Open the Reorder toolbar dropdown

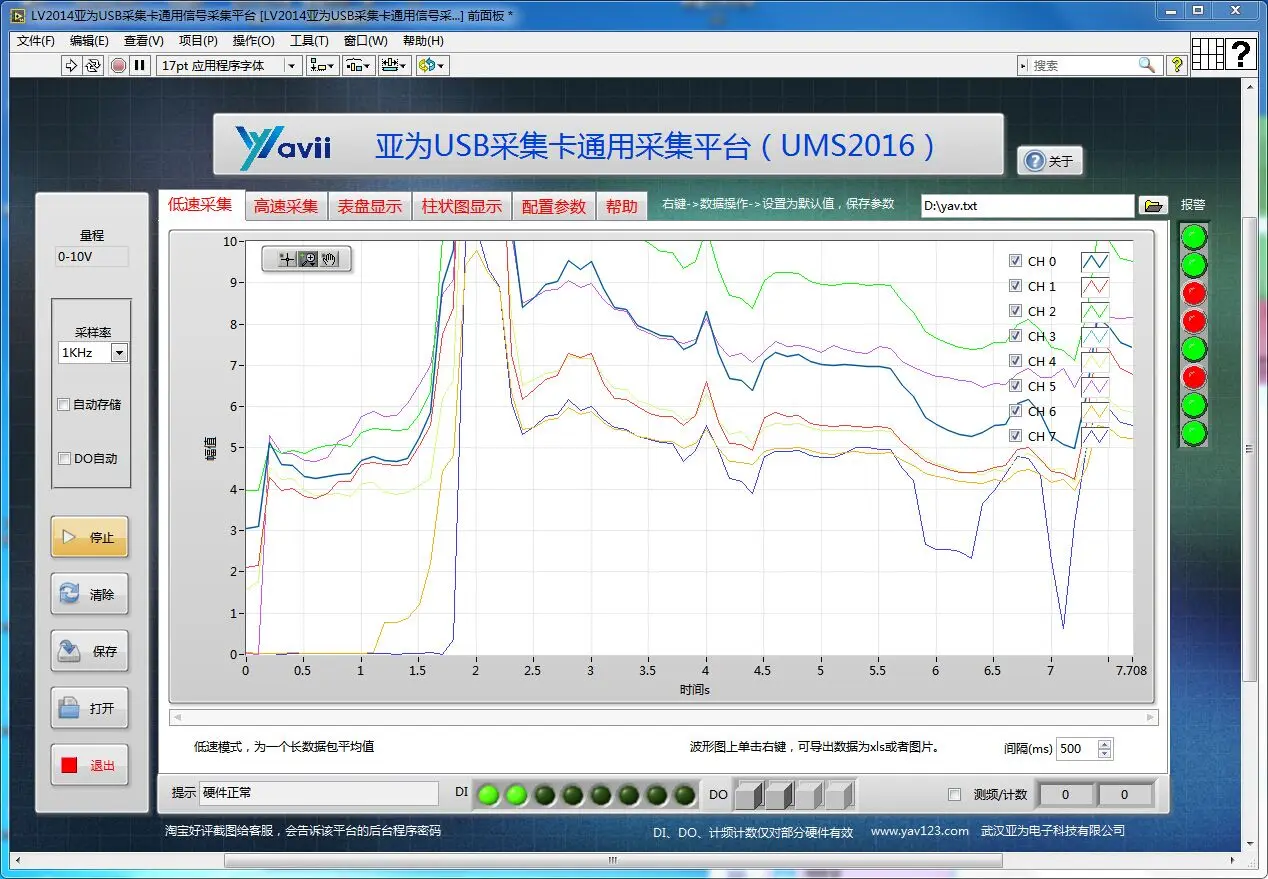coord(432,65)
